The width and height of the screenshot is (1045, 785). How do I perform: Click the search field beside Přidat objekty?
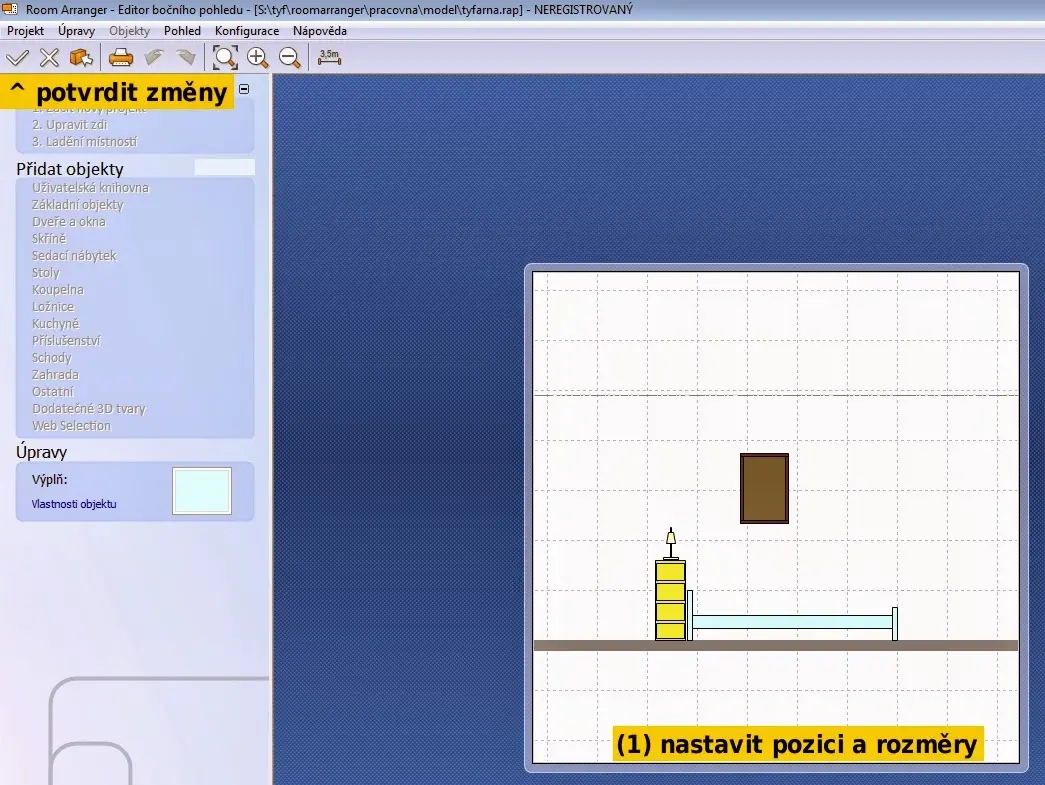click(x=225, y=167)
